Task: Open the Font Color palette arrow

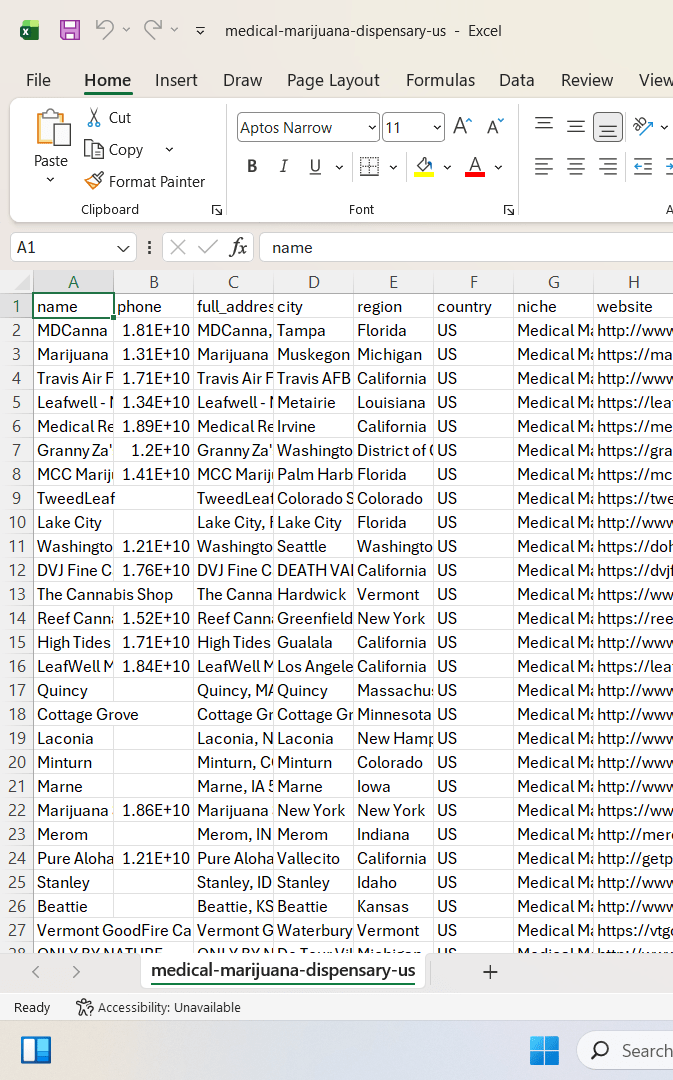Action: (499, 167)
